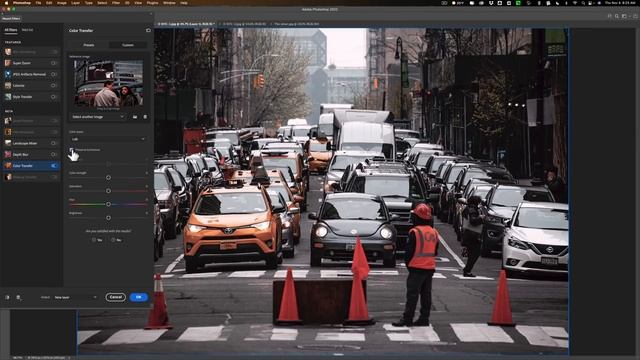Enable the Landscape Mixer filter toggle
Image resolution: width=640 pixels, height=360 pixels.
54,143
